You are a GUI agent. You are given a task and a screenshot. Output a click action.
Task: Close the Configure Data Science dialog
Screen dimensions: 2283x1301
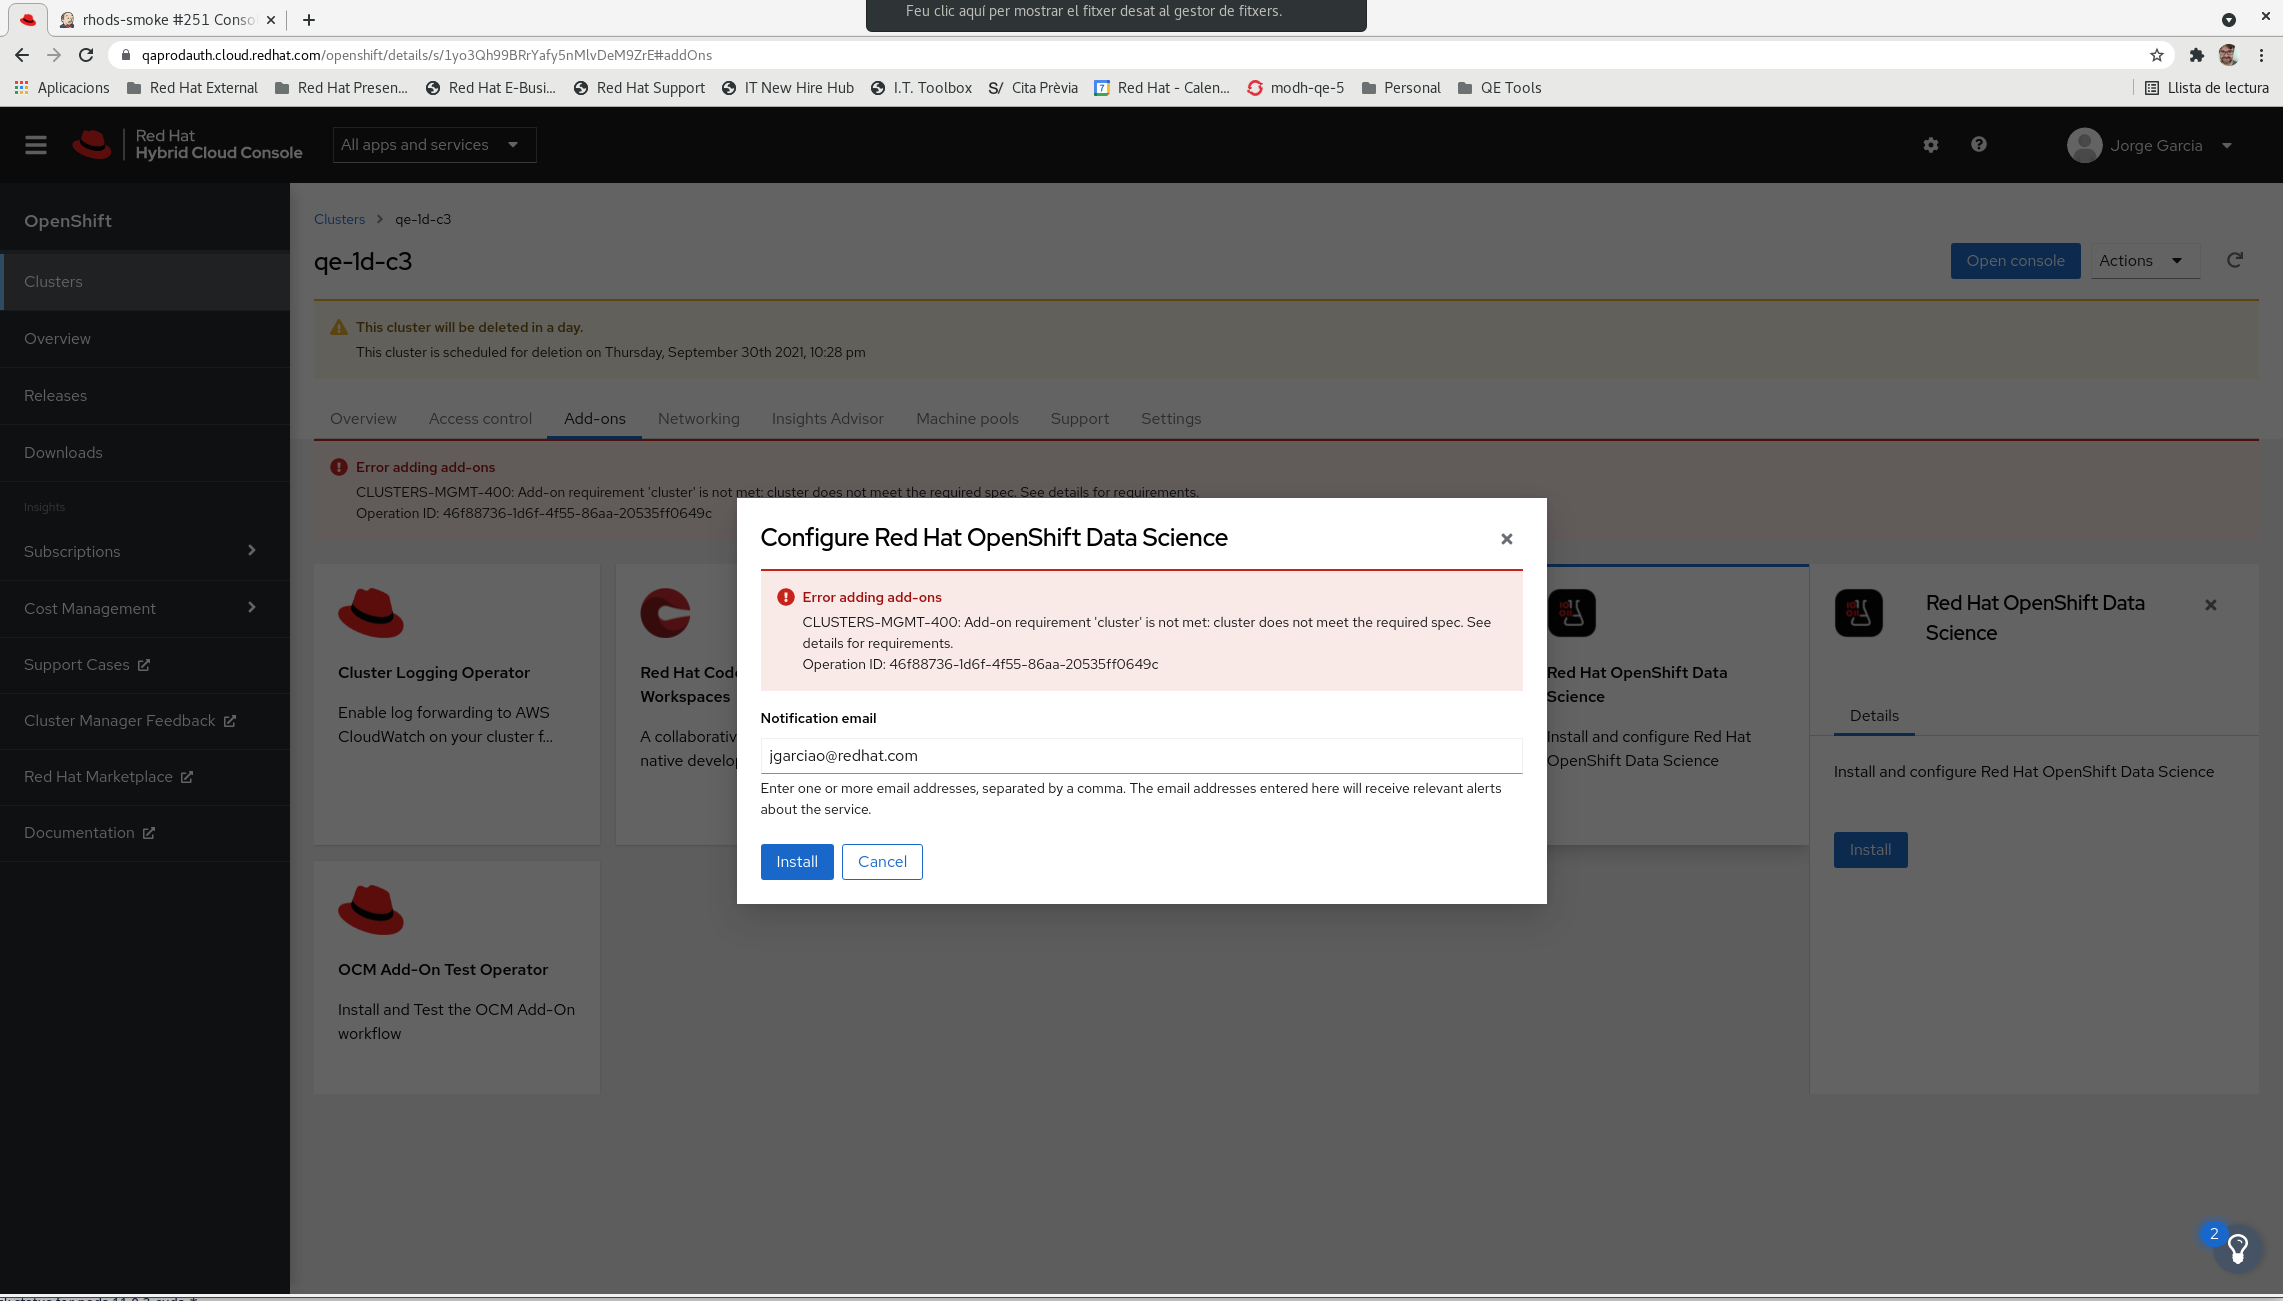[1506, 539]
